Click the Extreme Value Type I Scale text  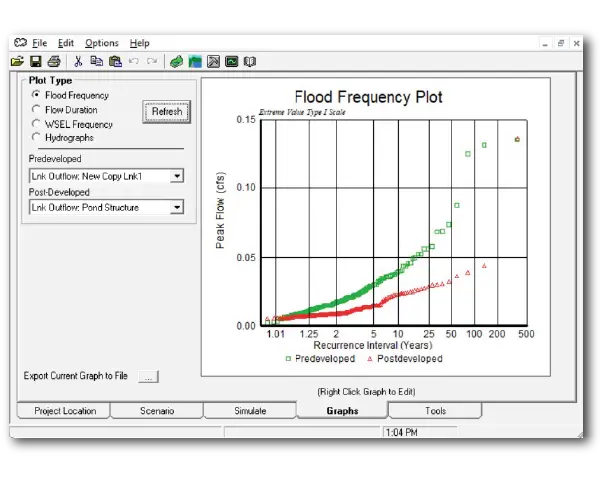302,112
